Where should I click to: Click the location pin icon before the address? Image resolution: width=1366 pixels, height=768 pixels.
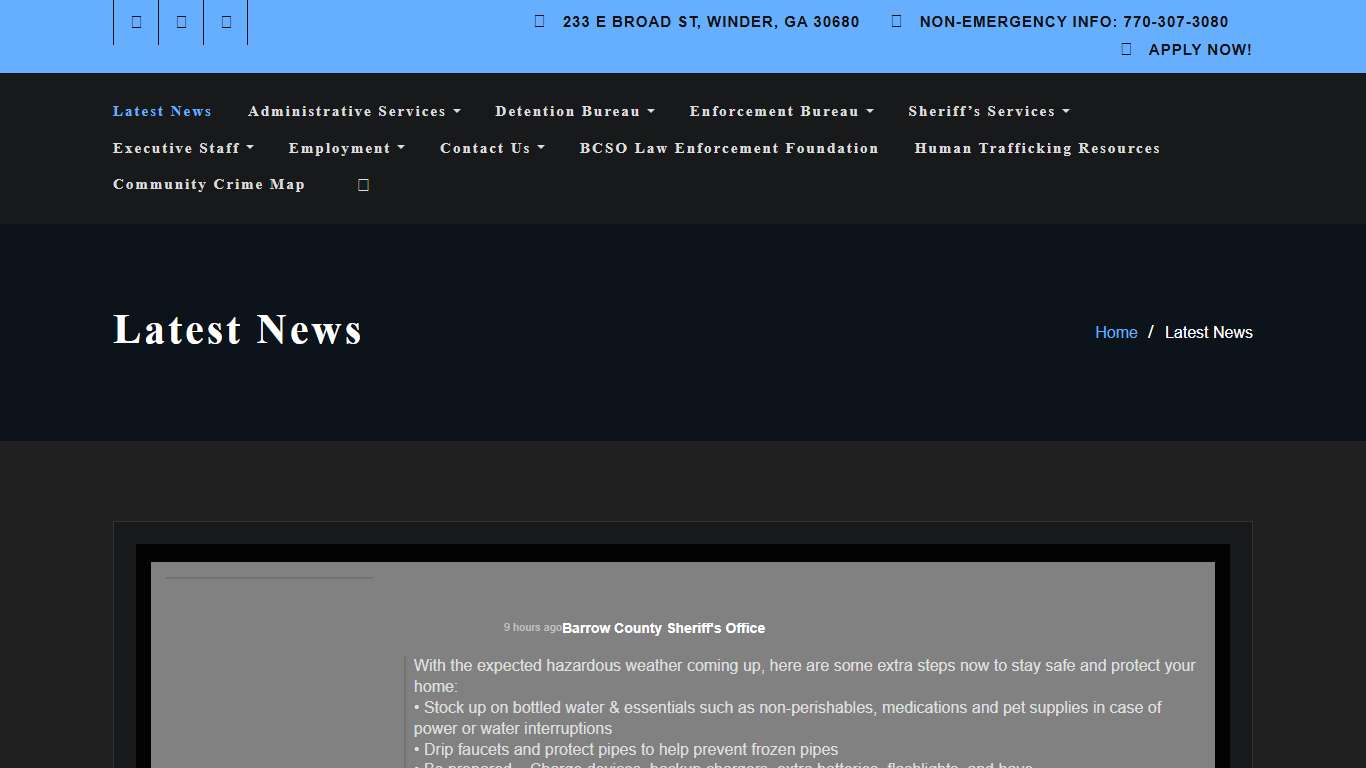pos(539,20)
